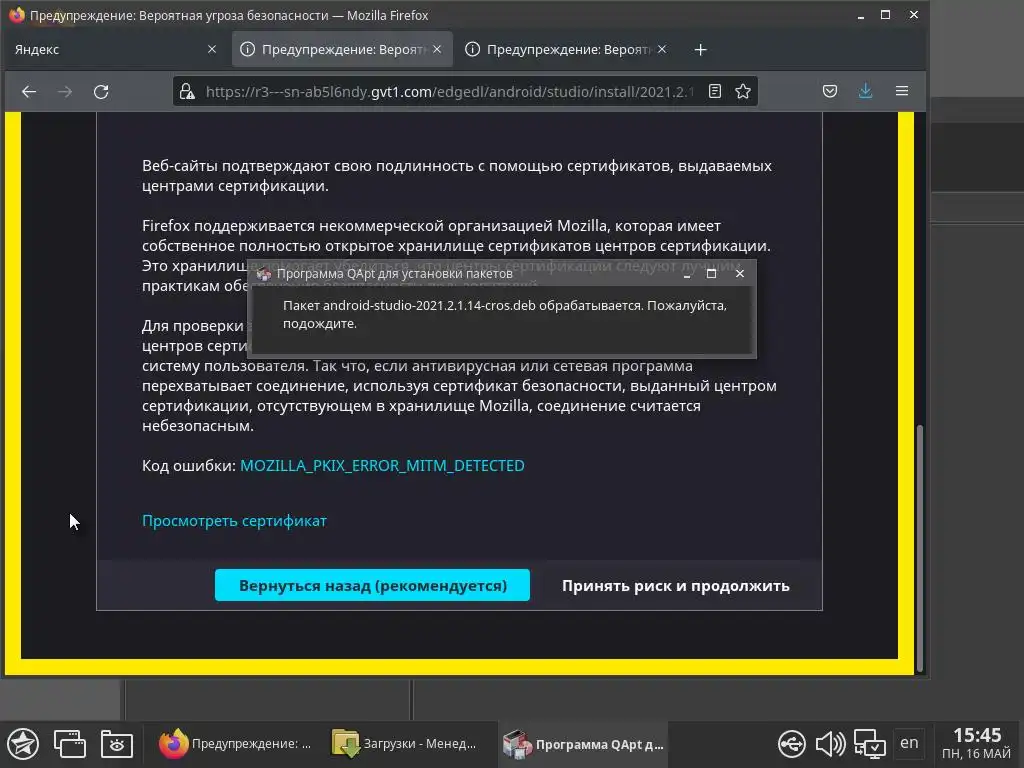
Task: Click Принять риск и продолжить
Action: (676, 586)
